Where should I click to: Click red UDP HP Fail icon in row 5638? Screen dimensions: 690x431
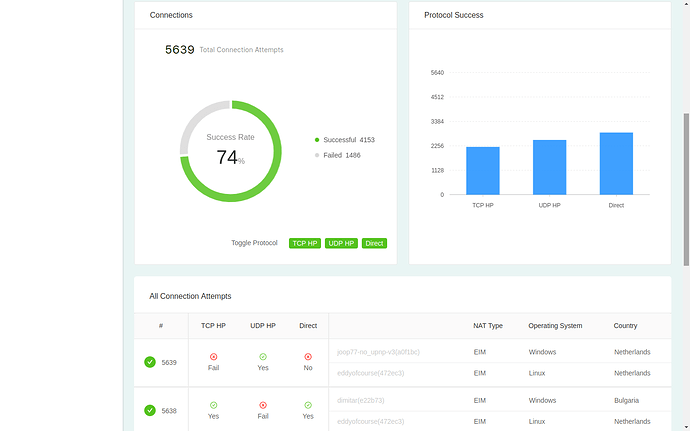[263, 405]
